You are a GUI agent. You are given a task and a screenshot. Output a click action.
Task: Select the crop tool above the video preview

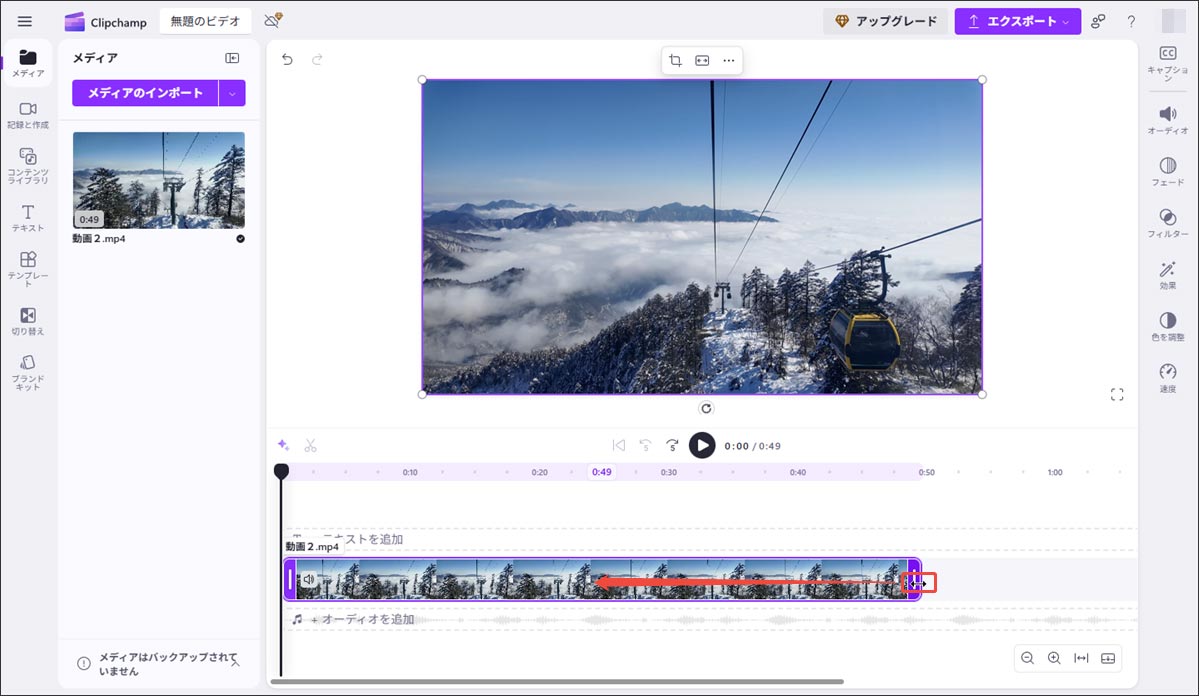click(675, 60)
